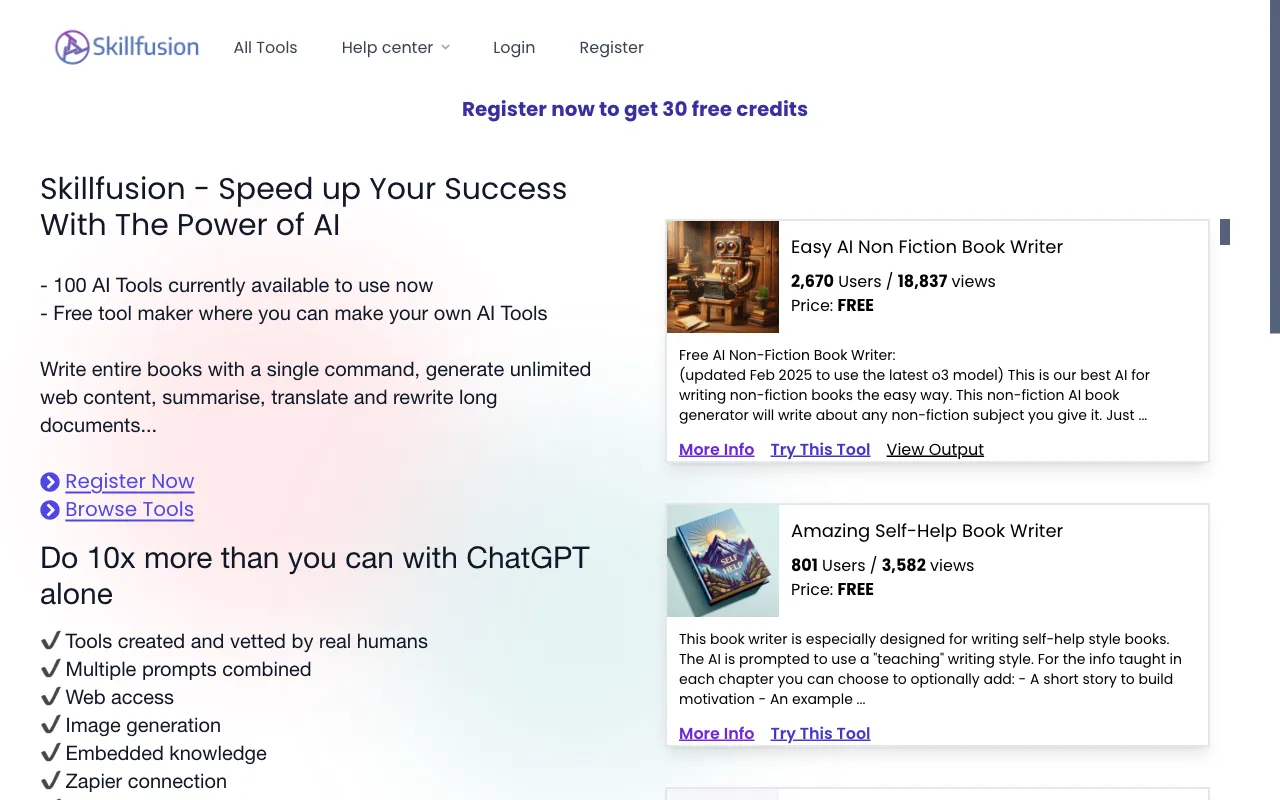Go to the Login page
Viewport: 1280px width, 800px height.
514,47
